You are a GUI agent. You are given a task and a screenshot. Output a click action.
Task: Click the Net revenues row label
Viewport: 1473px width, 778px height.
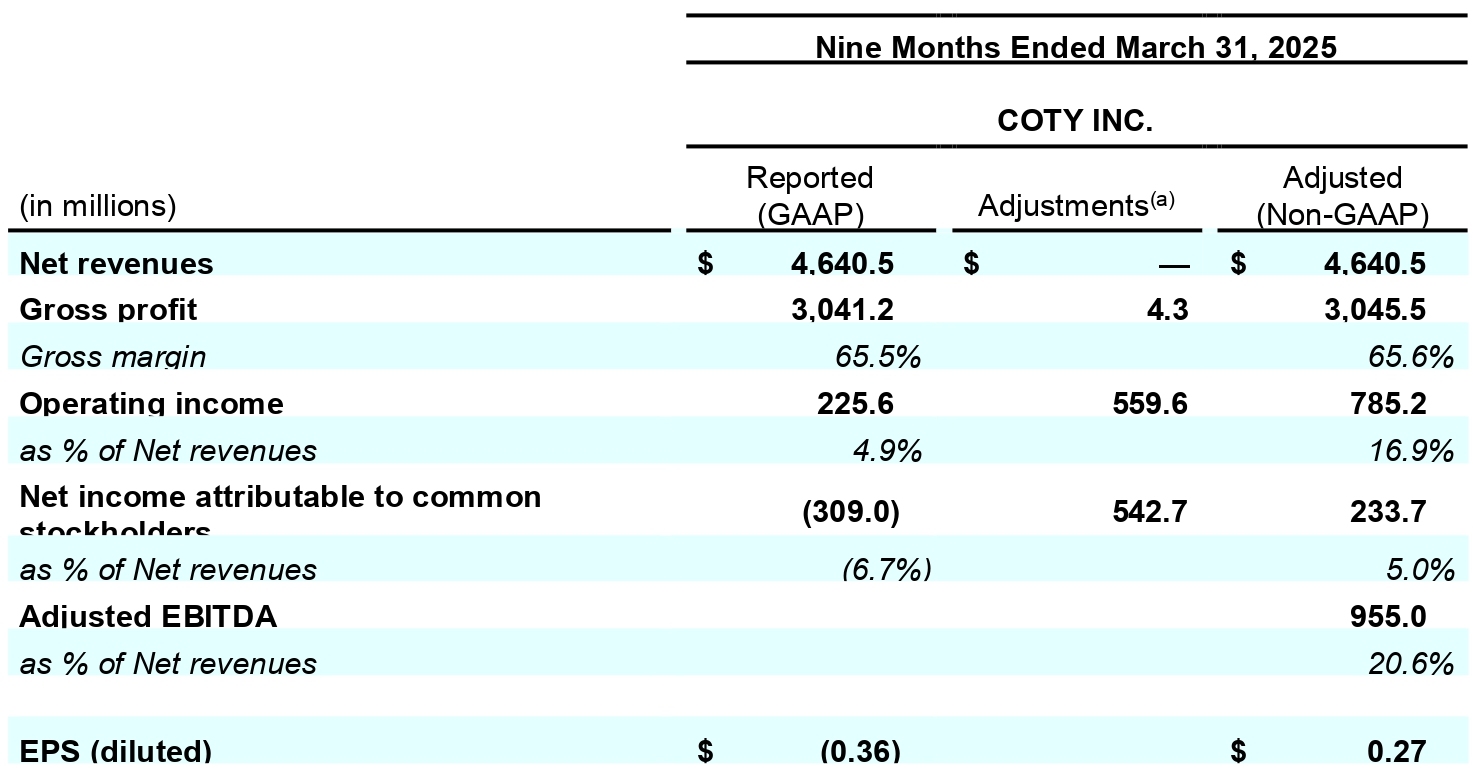click(116, 264)
